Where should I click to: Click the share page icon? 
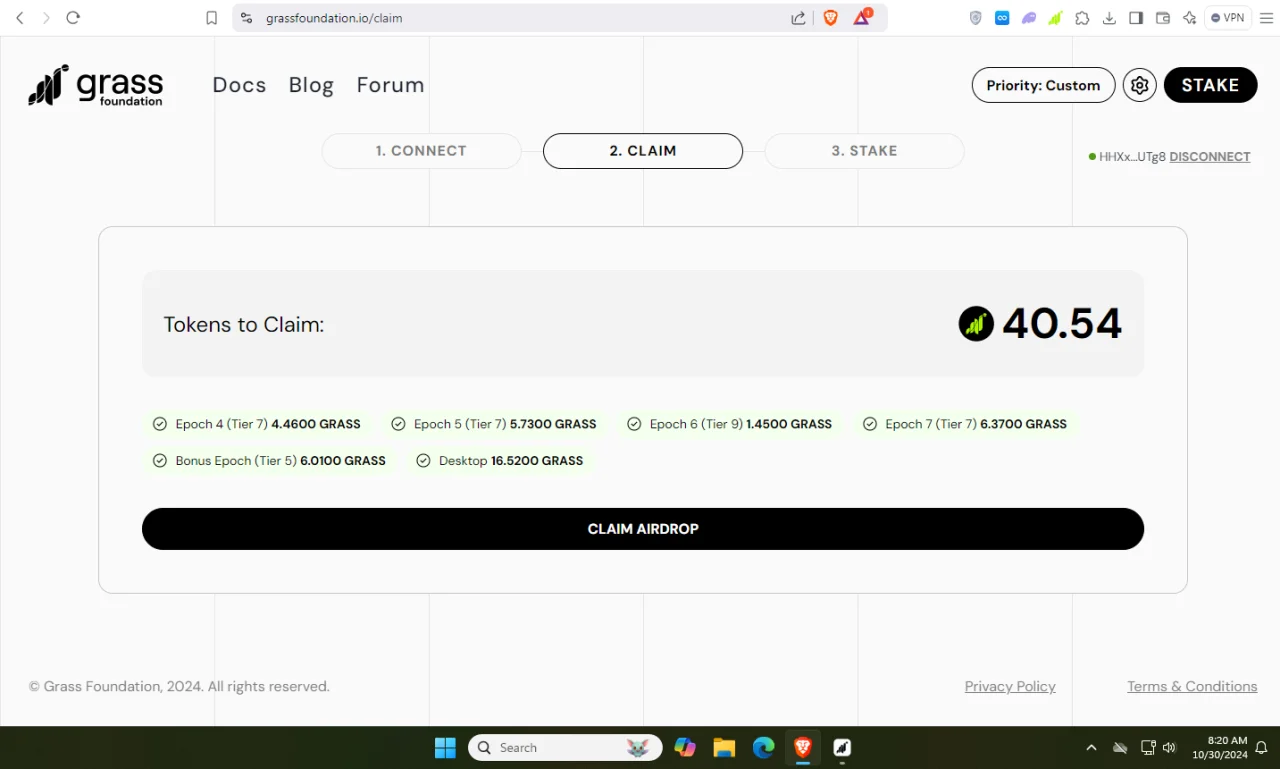[x=798, y=18]
